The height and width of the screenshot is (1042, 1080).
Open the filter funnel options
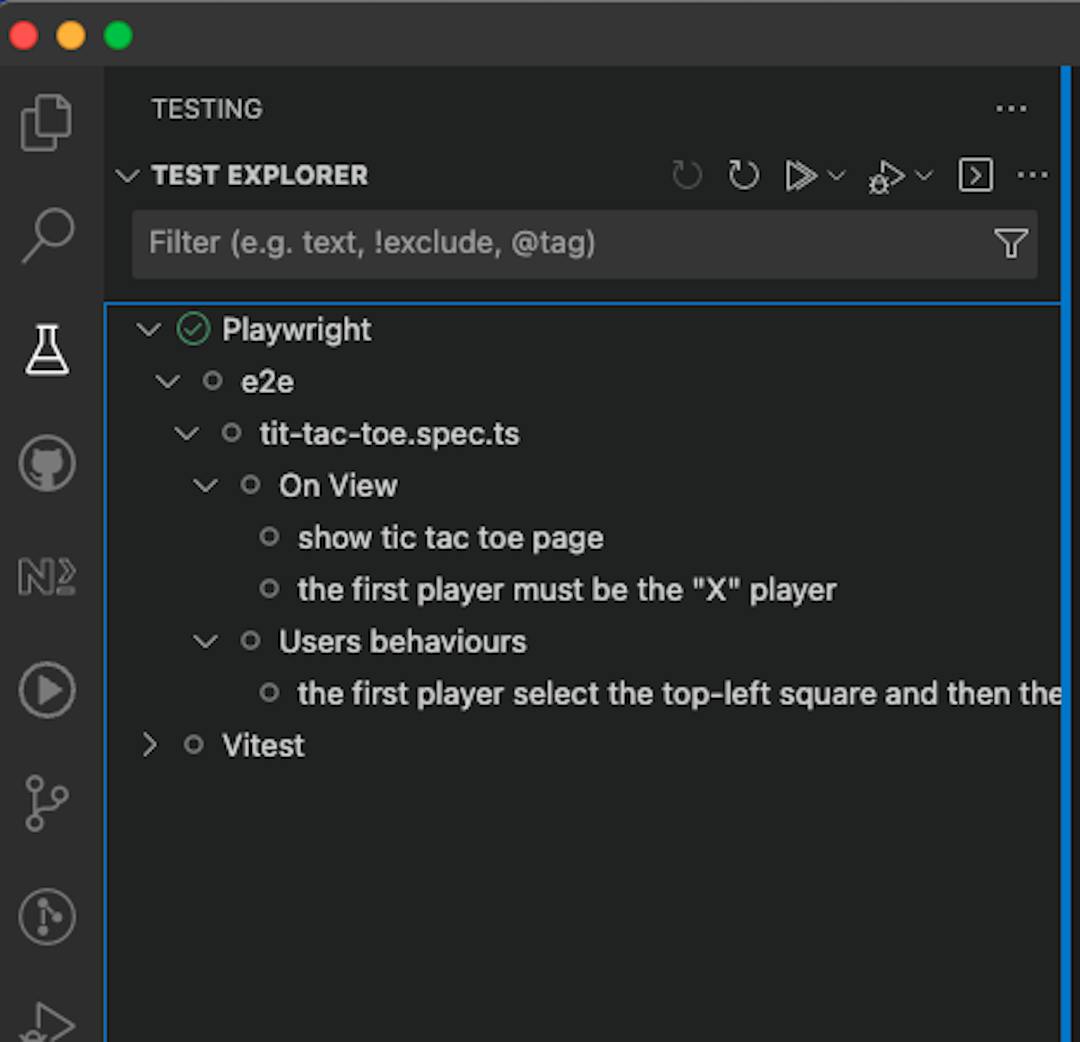coord(1011,243)
